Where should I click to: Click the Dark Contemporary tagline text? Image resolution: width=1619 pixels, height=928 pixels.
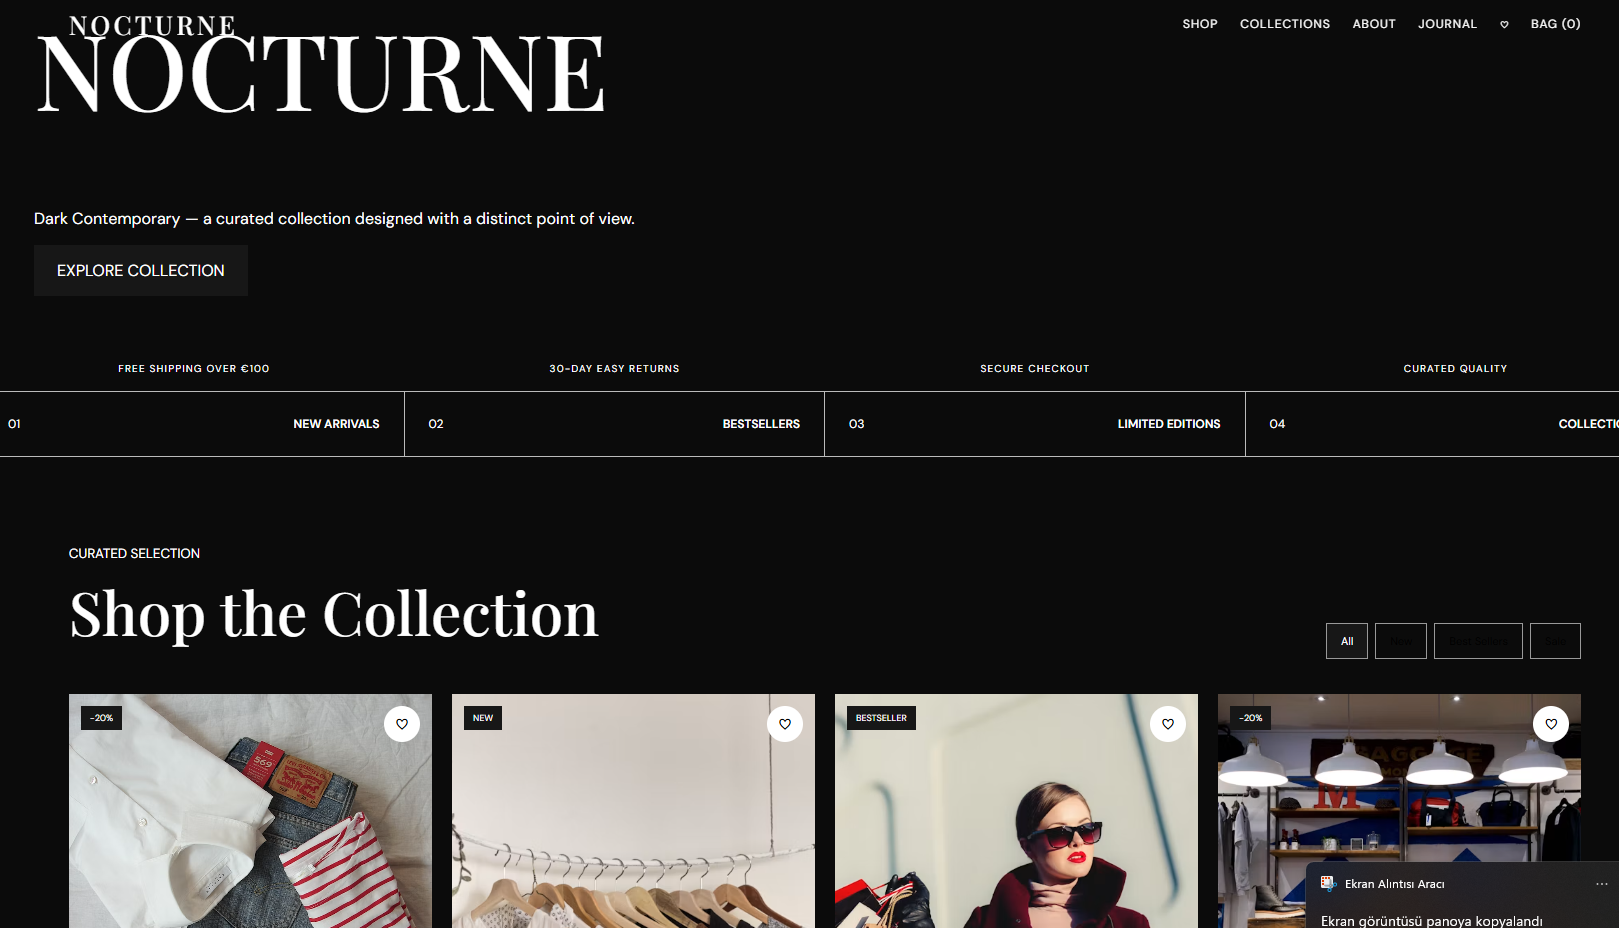(x=334, y=219)
